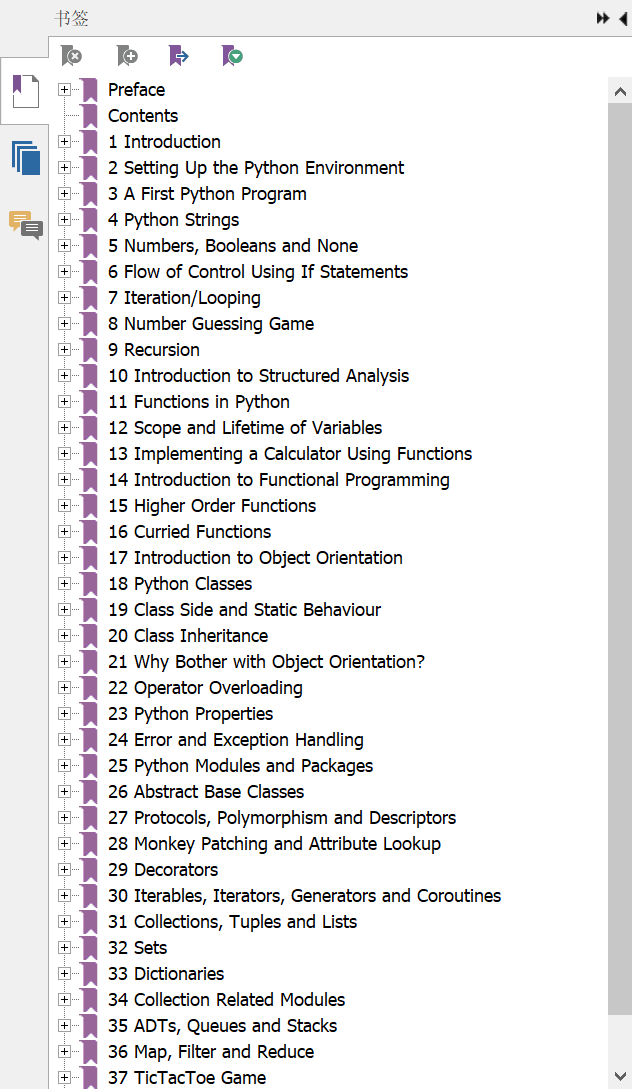
Task: Go to 8 Number Guessing Game
Action: click(211, 324)
